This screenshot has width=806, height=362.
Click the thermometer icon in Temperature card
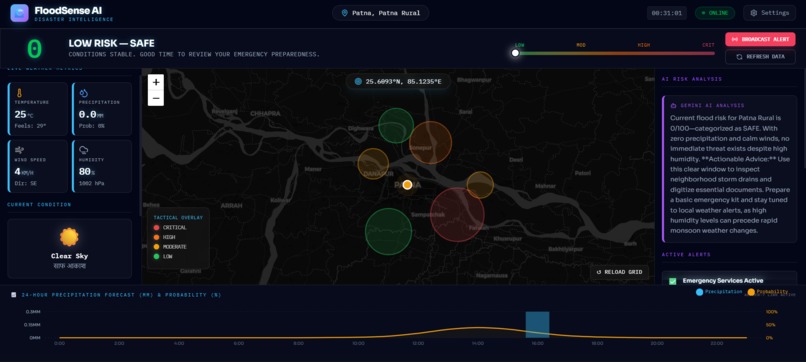(19, 93)
